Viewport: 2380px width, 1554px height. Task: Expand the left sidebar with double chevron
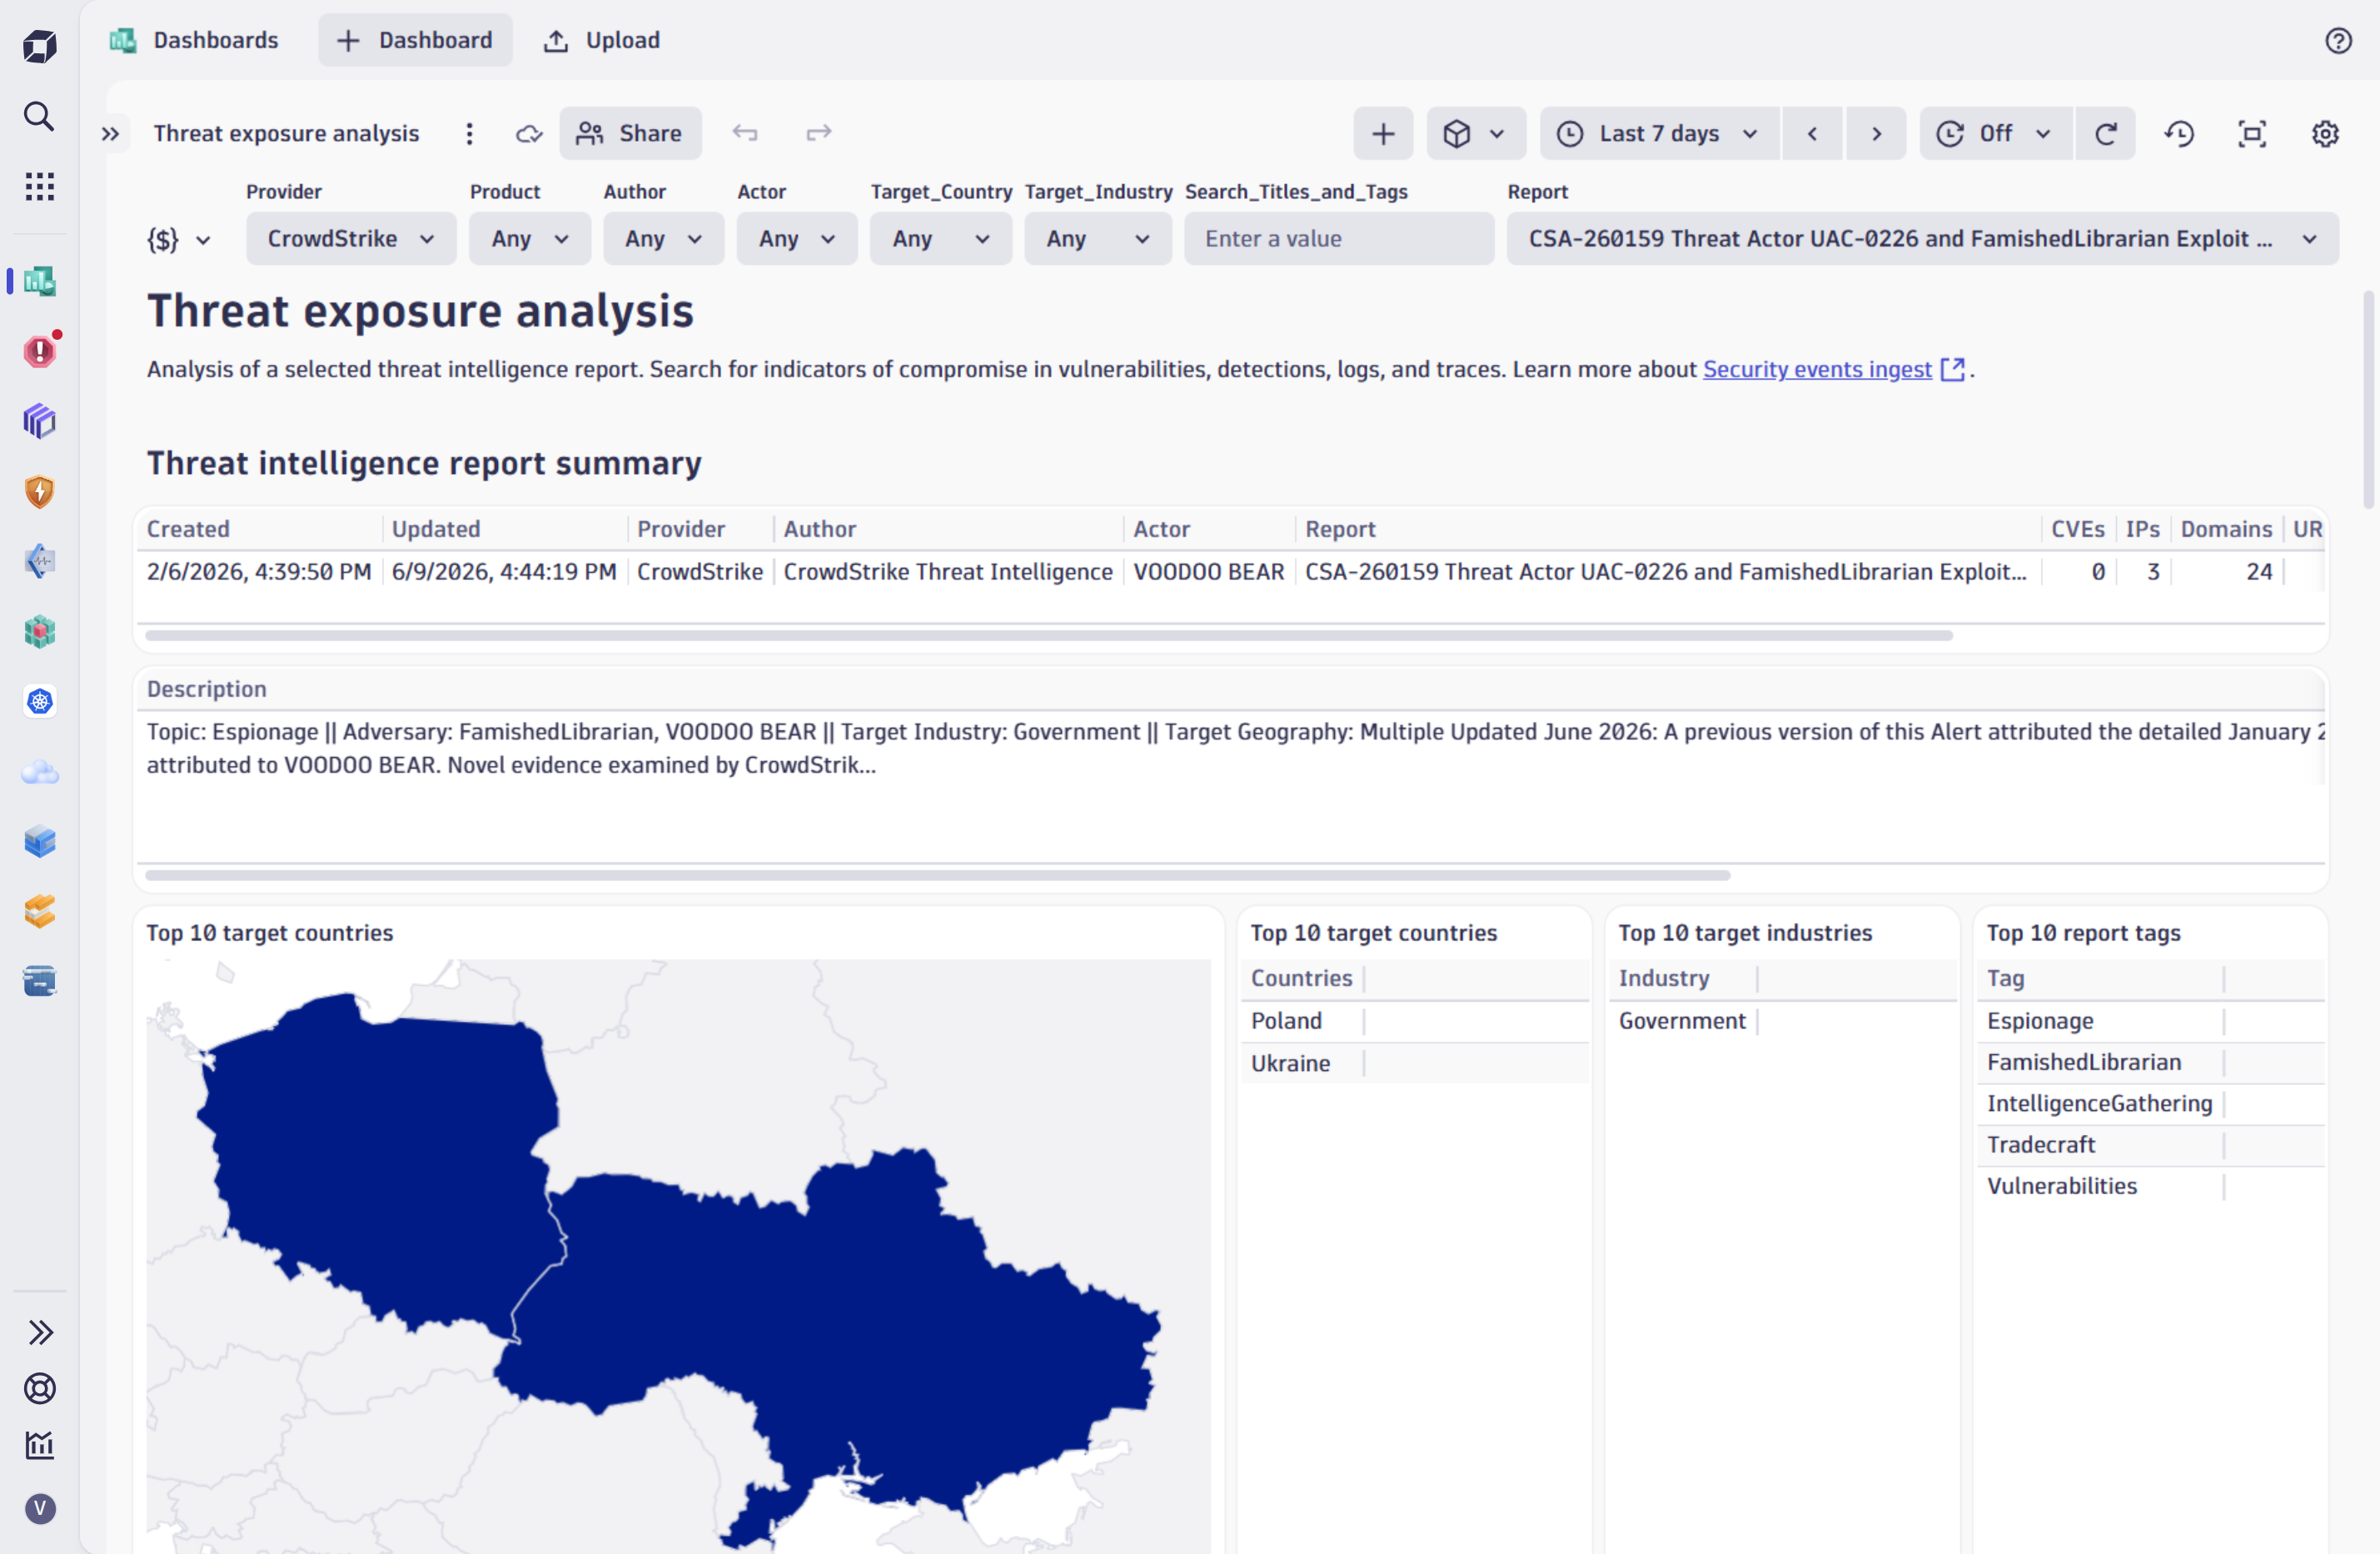39,1332
